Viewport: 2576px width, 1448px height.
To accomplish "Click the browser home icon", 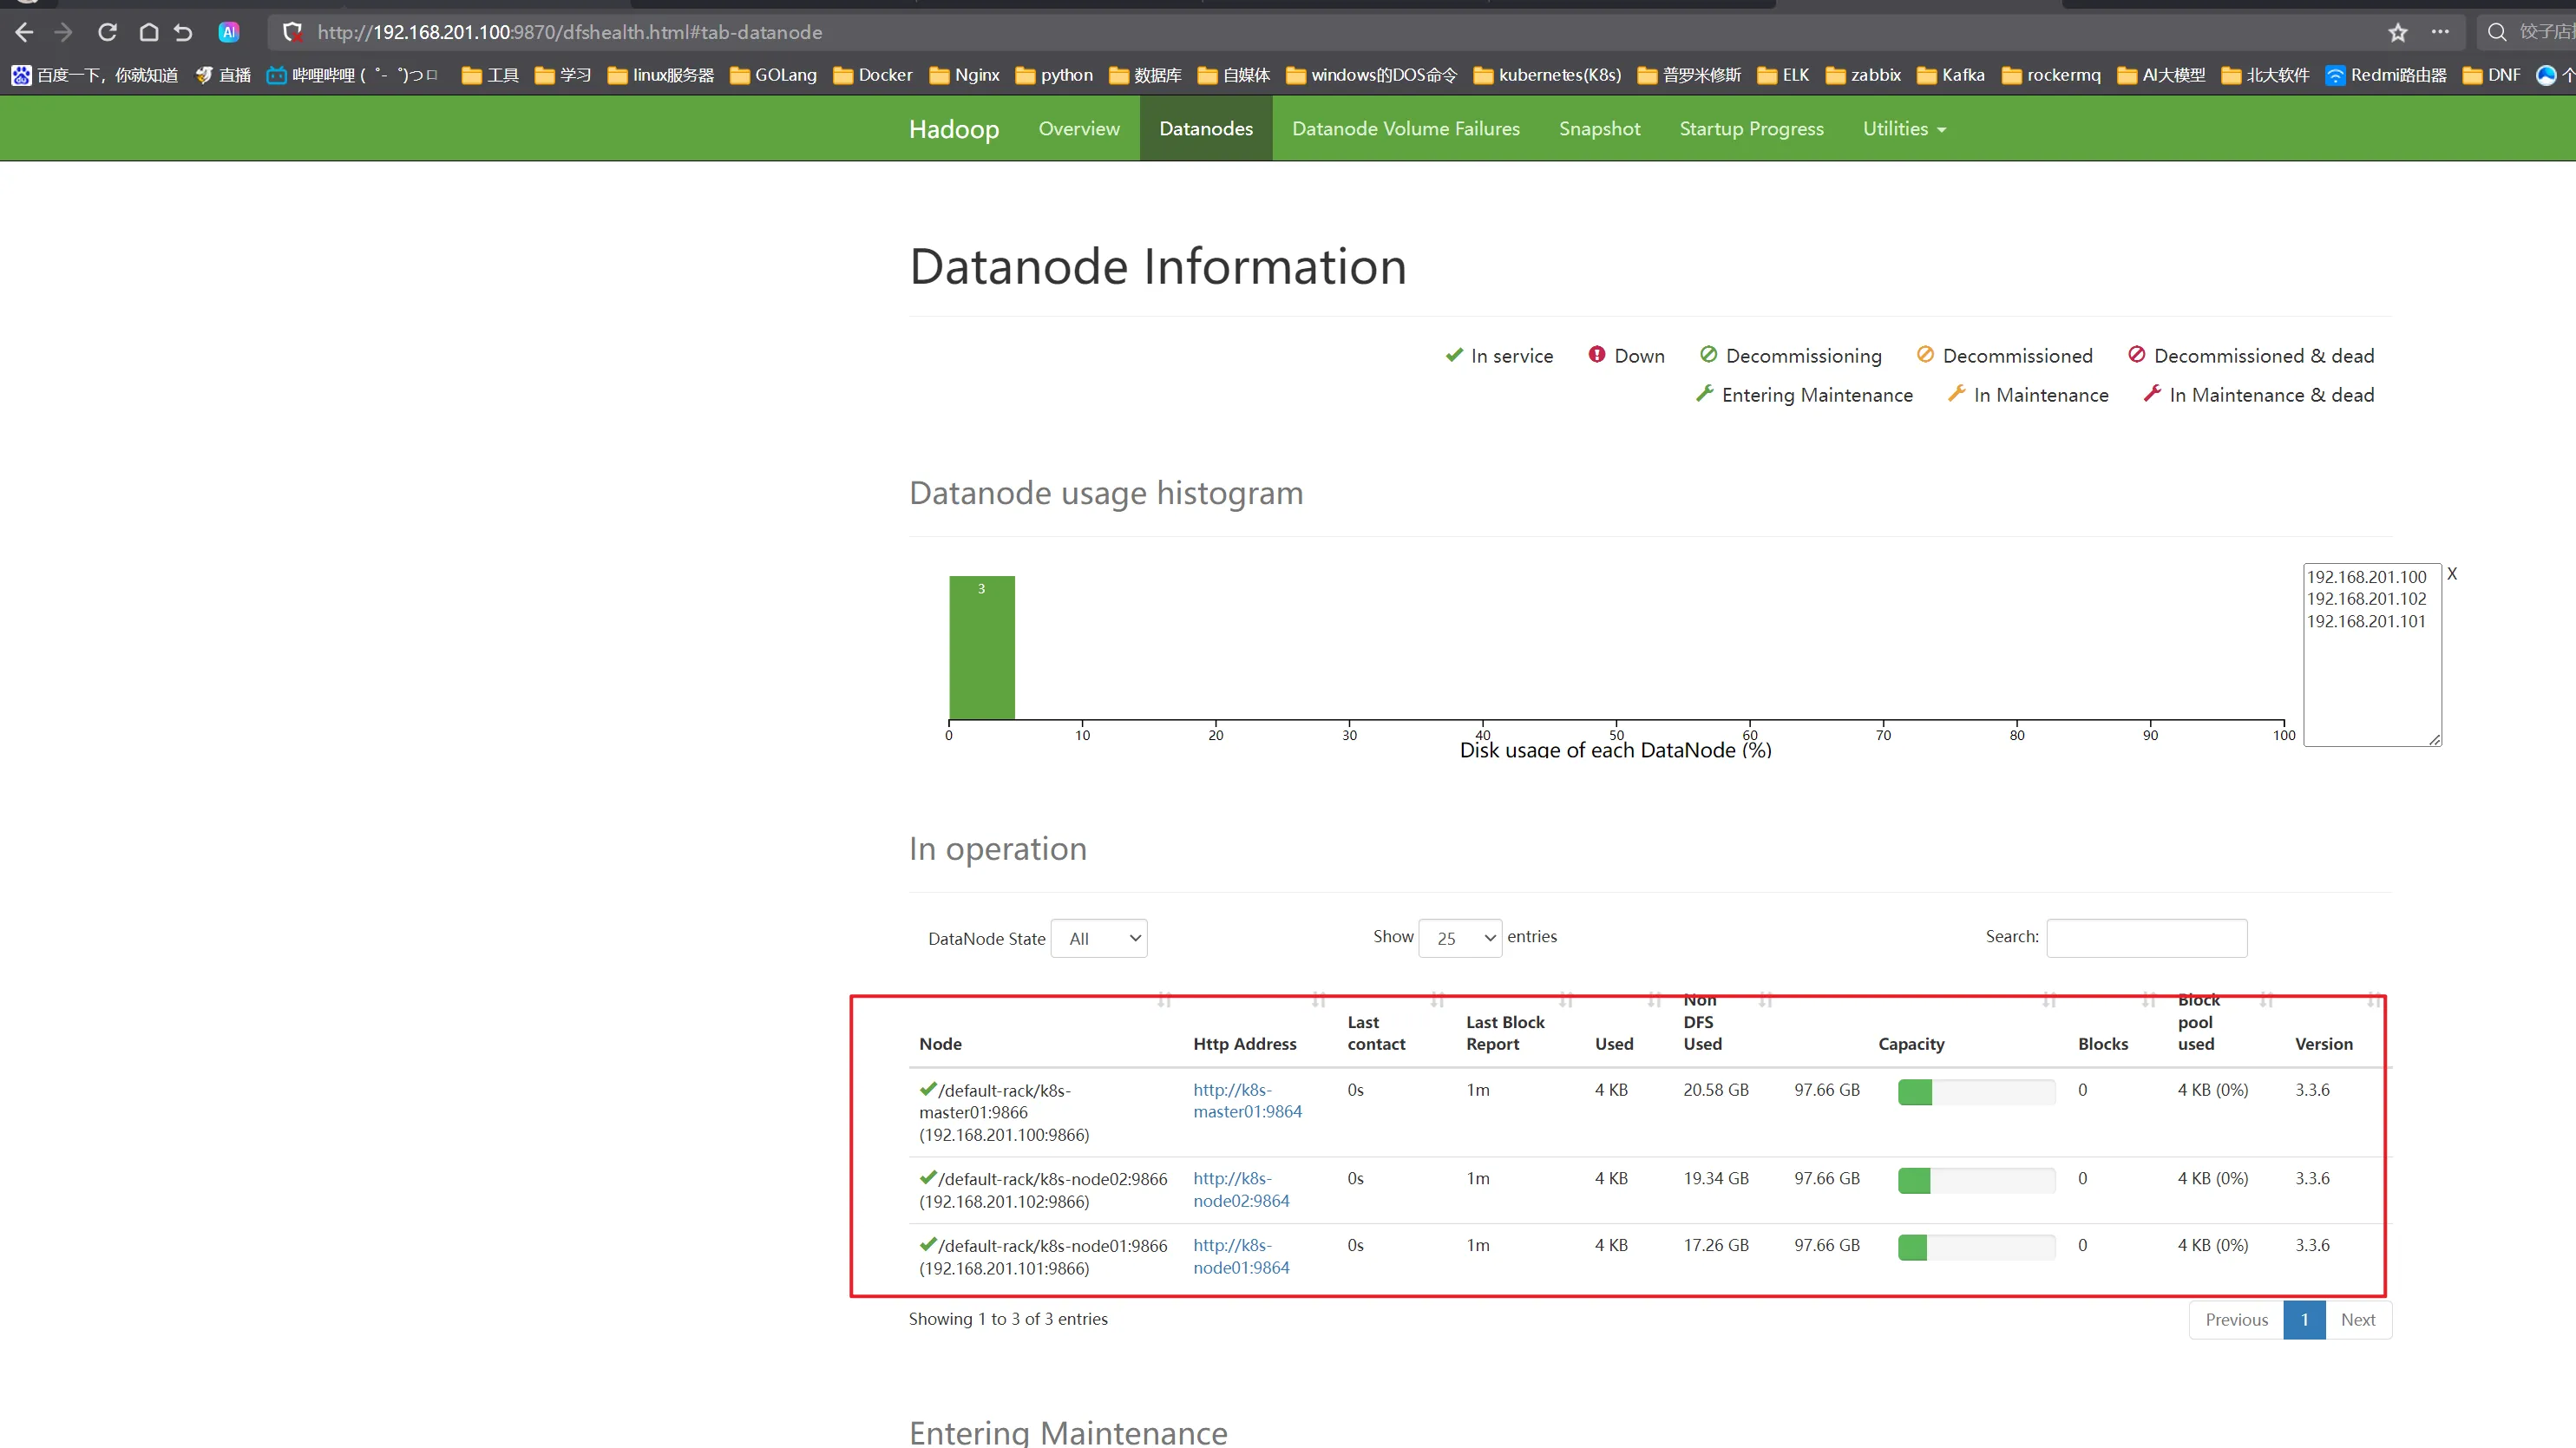I will (148, 32).
